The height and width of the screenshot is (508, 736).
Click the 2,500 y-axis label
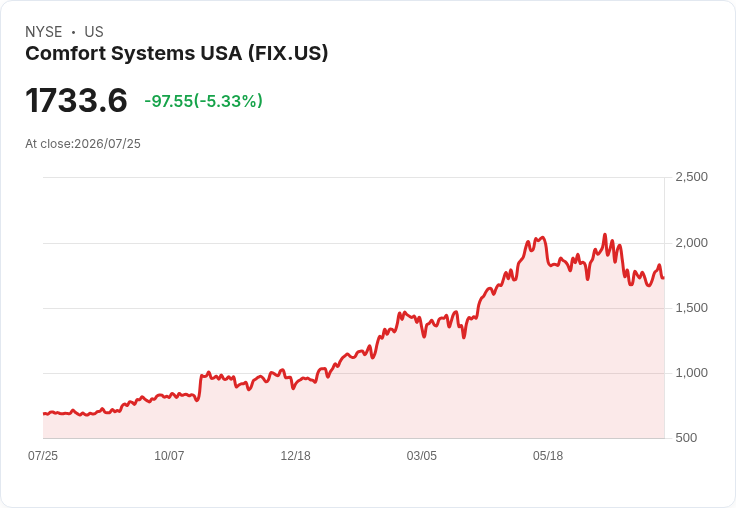(x=691, y=177)
